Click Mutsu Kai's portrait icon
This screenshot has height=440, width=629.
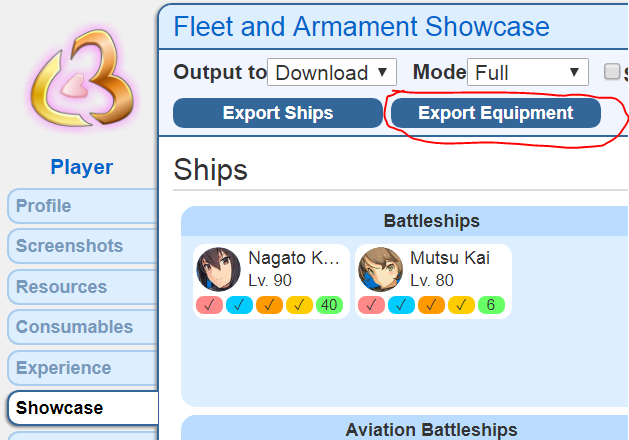[x=380, y=269]
